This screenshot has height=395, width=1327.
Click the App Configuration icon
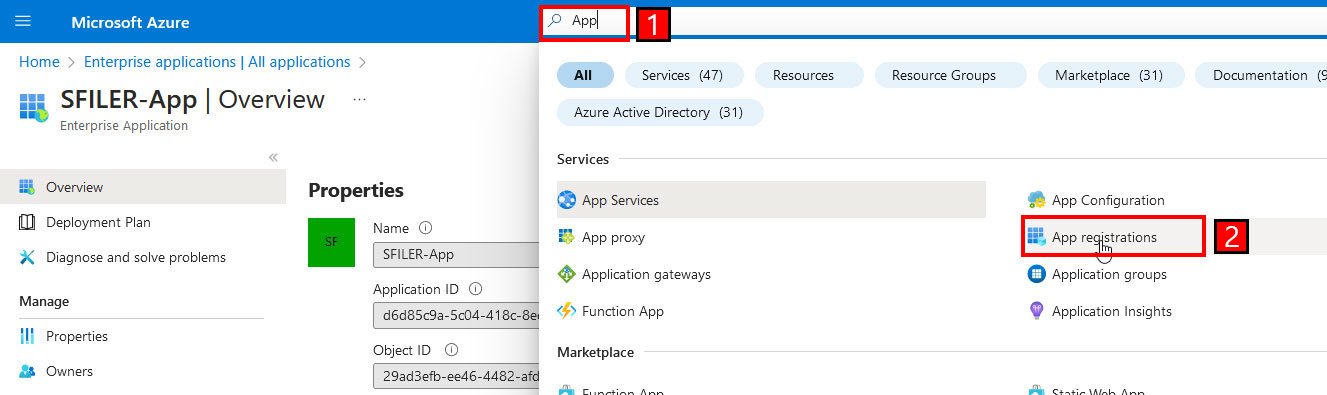click(x=1037, y=200)
